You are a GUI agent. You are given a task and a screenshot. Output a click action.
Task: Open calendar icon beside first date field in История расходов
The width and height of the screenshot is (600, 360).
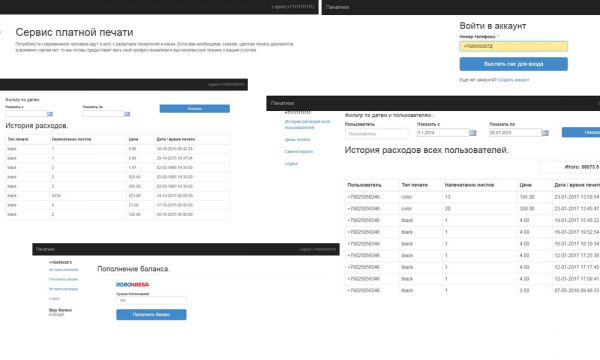tap(50, 114)
